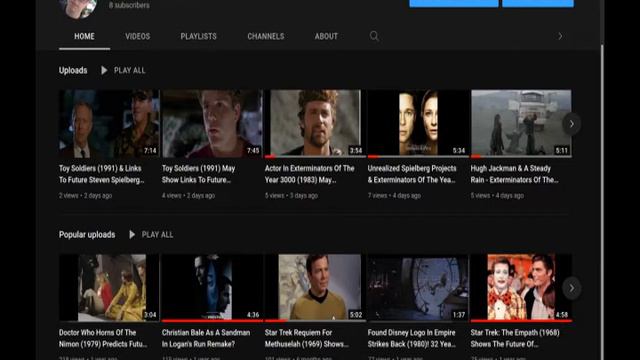The height and width of the screenshot is (360, 640).
Task: Click Play All text next to Popular uploads
Action: tap(157, 235)
